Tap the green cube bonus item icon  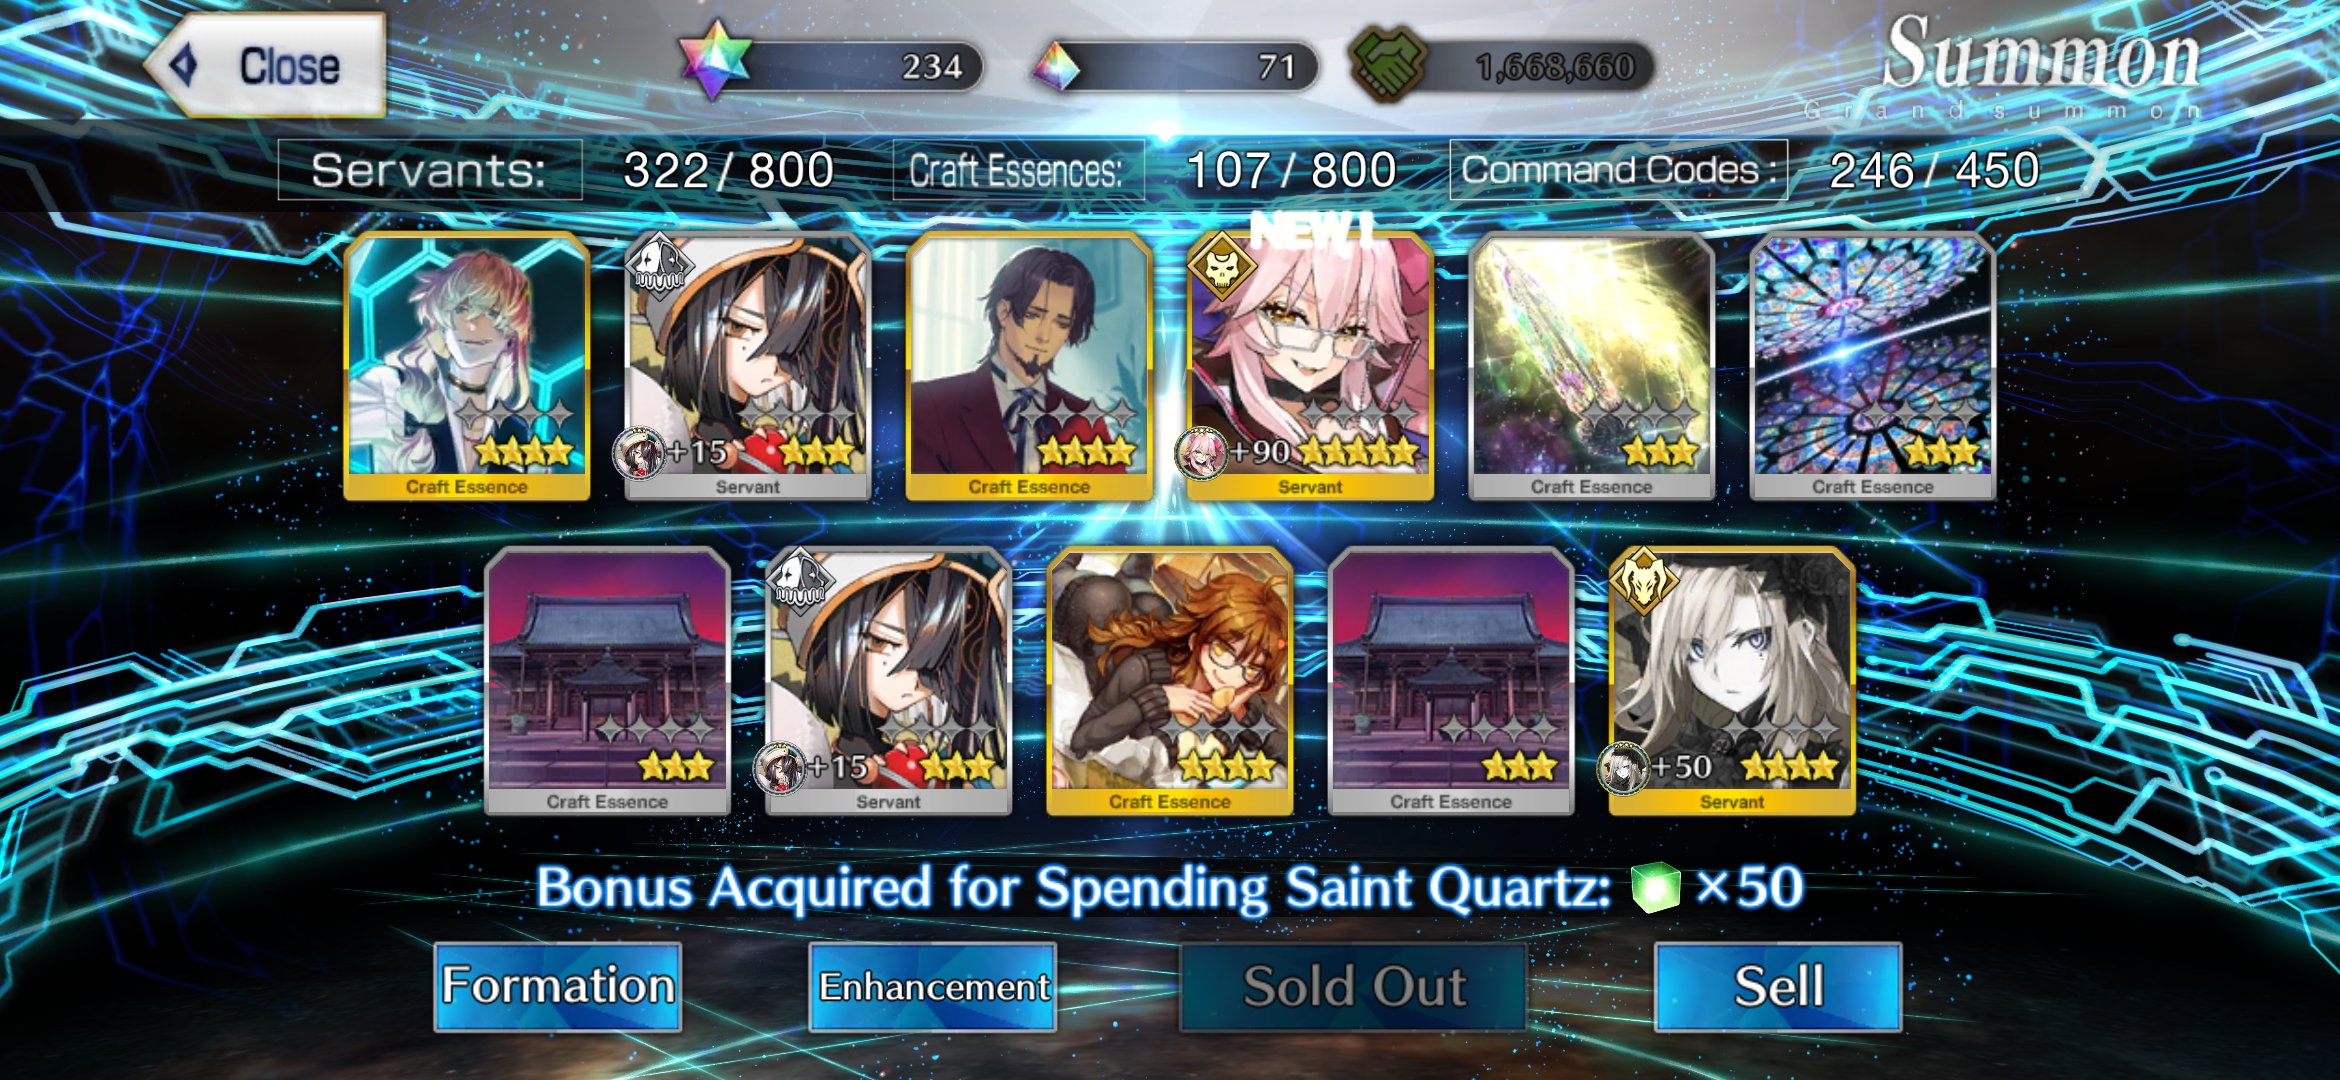pos(1655,887)
